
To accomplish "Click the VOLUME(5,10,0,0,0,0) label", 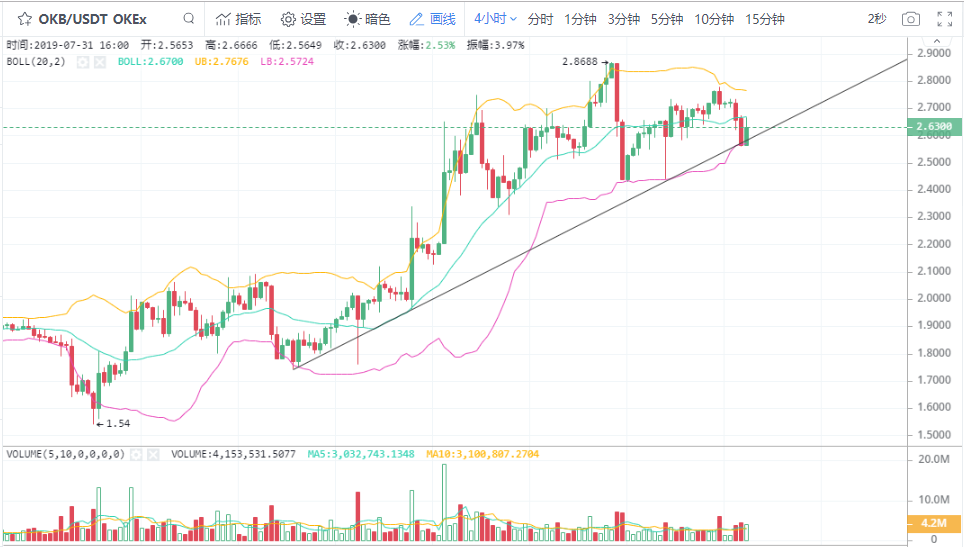I will point(65,454).
